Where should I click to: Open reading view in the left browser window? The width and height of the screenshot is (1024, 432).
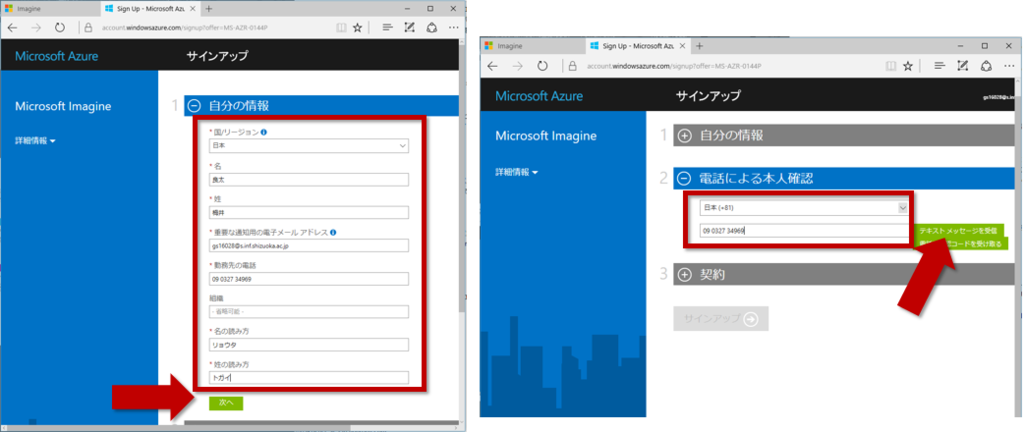[340, 28]
